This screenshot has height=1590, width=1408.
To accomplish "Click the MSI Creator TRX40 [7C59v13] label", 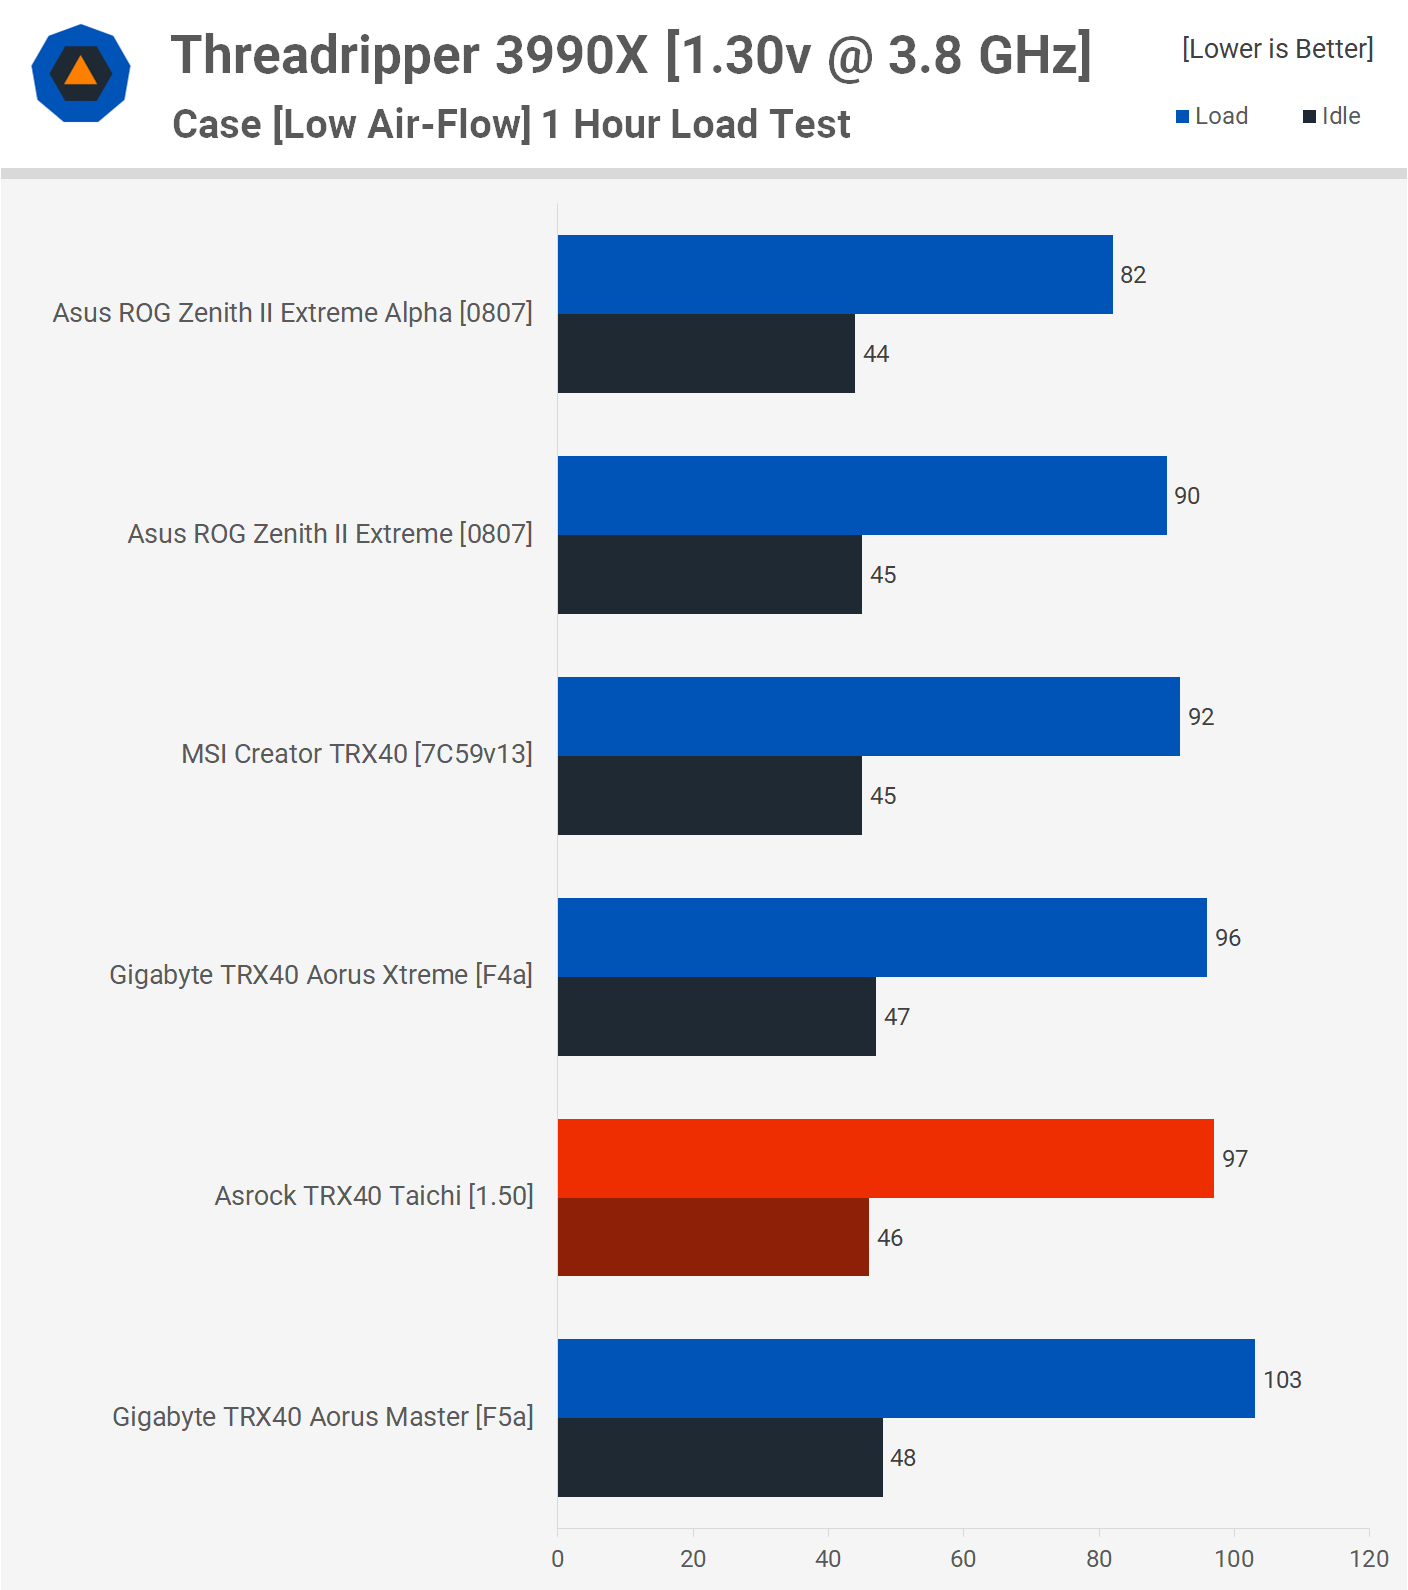I will tap(357, 754).
